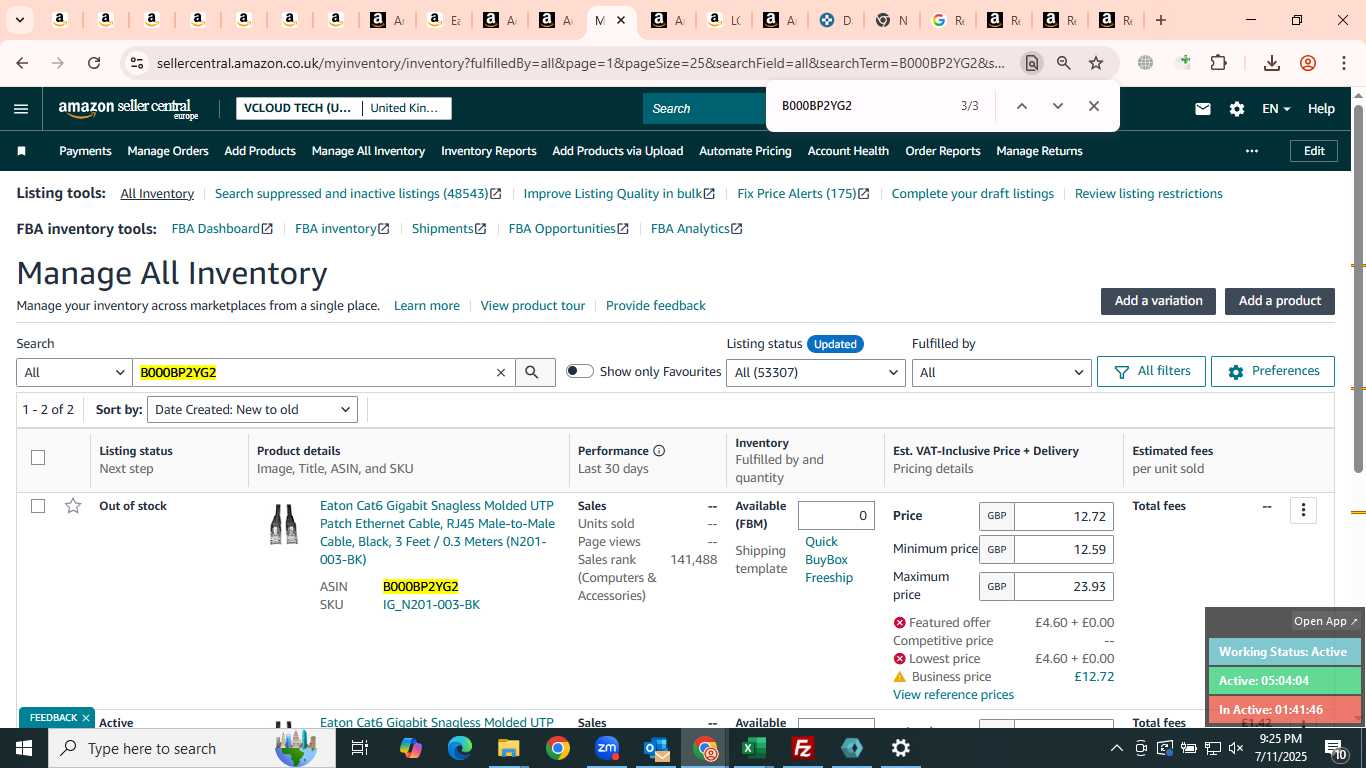Click the Minimum price field showing 12.59

[x=1063, y=549]
